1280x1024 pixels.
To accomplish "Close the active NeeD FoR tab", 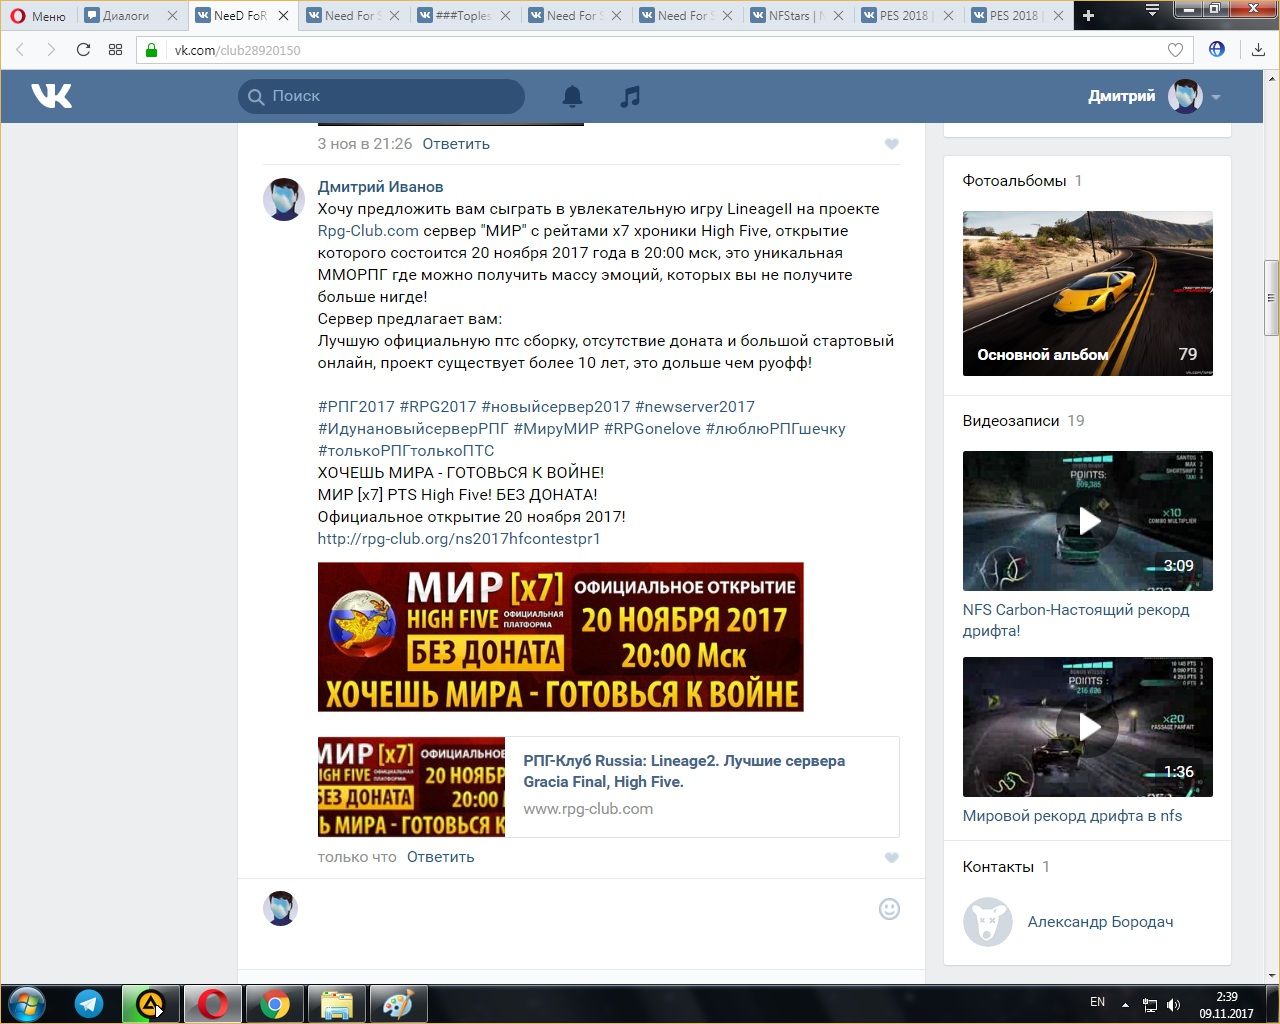I will [283, 16].
